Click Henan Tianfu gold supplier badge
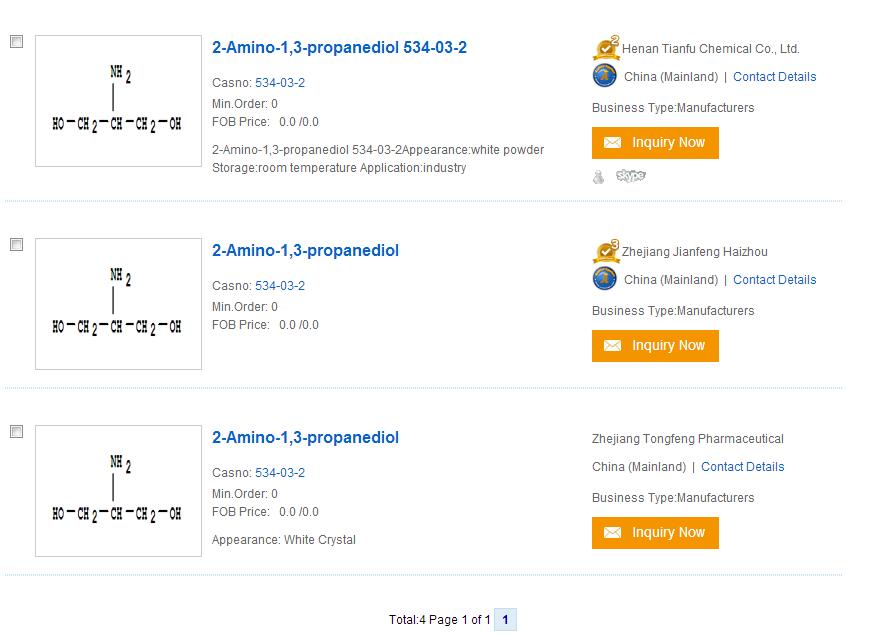Screen dimensions: 879x634 click(x=606, y=48)
